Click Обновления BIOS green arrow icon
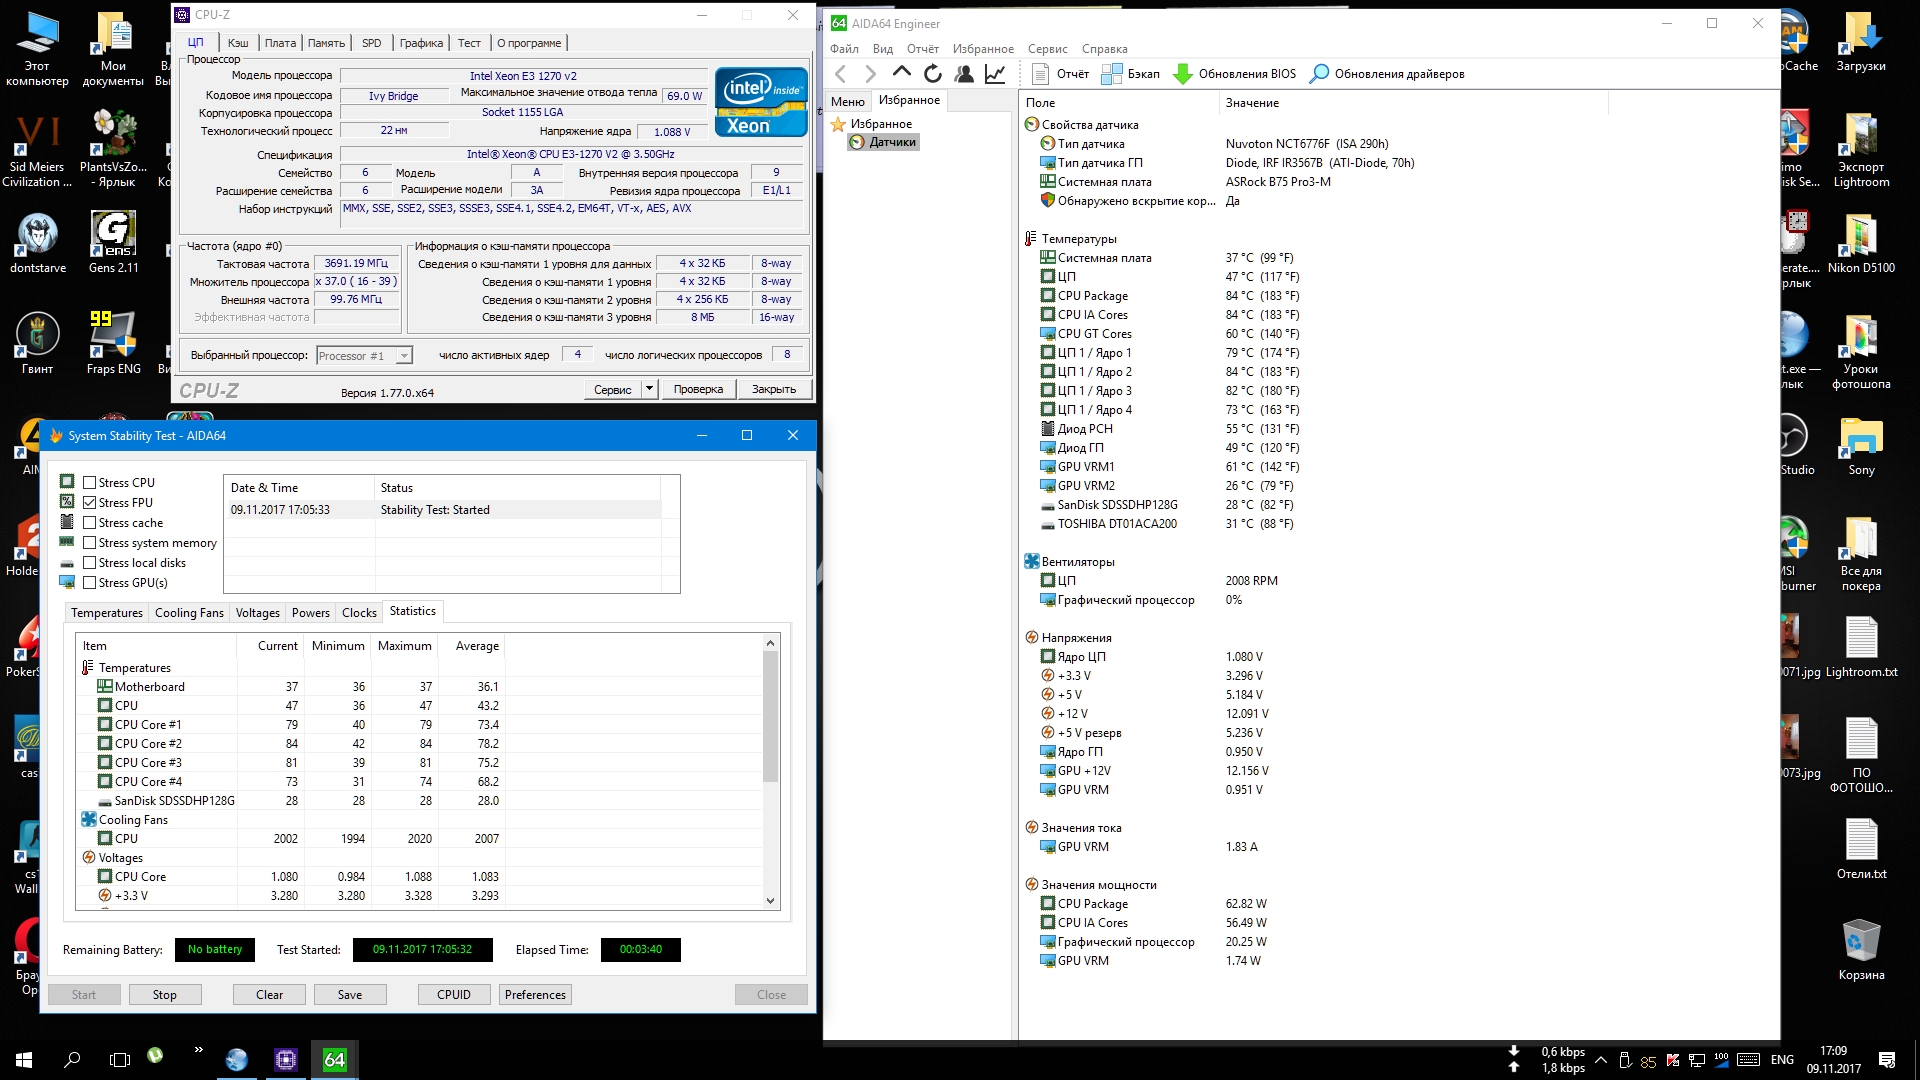Screen dimensions: 1920x1080 (x=1182, y=73)
